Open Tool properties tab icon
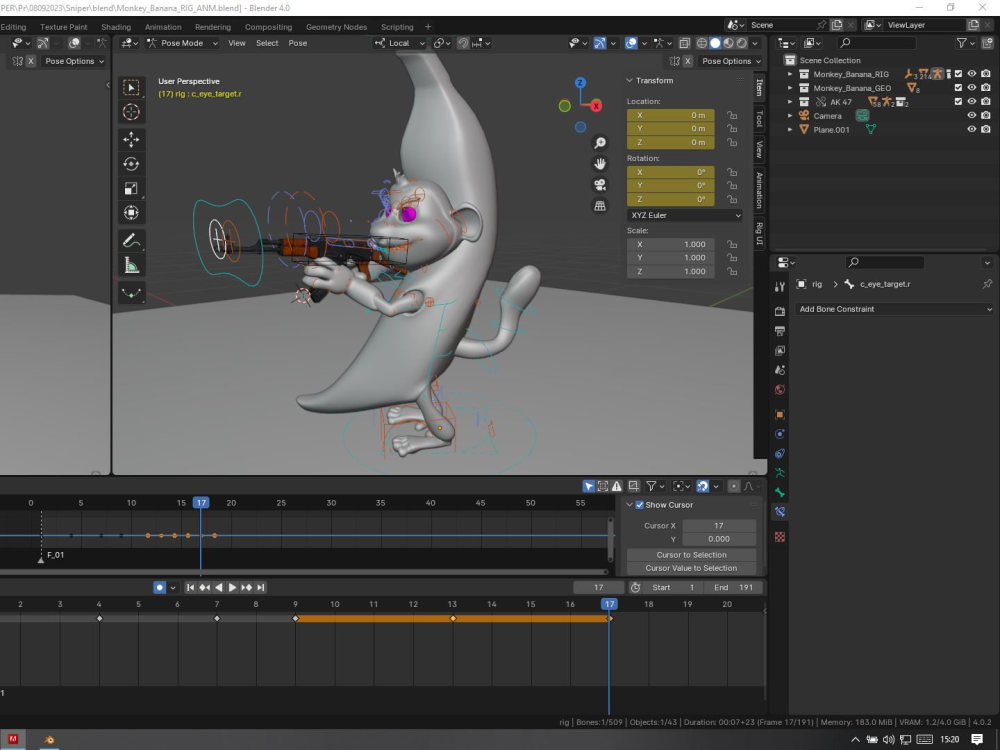1000x750 pixels. point(779,287)
